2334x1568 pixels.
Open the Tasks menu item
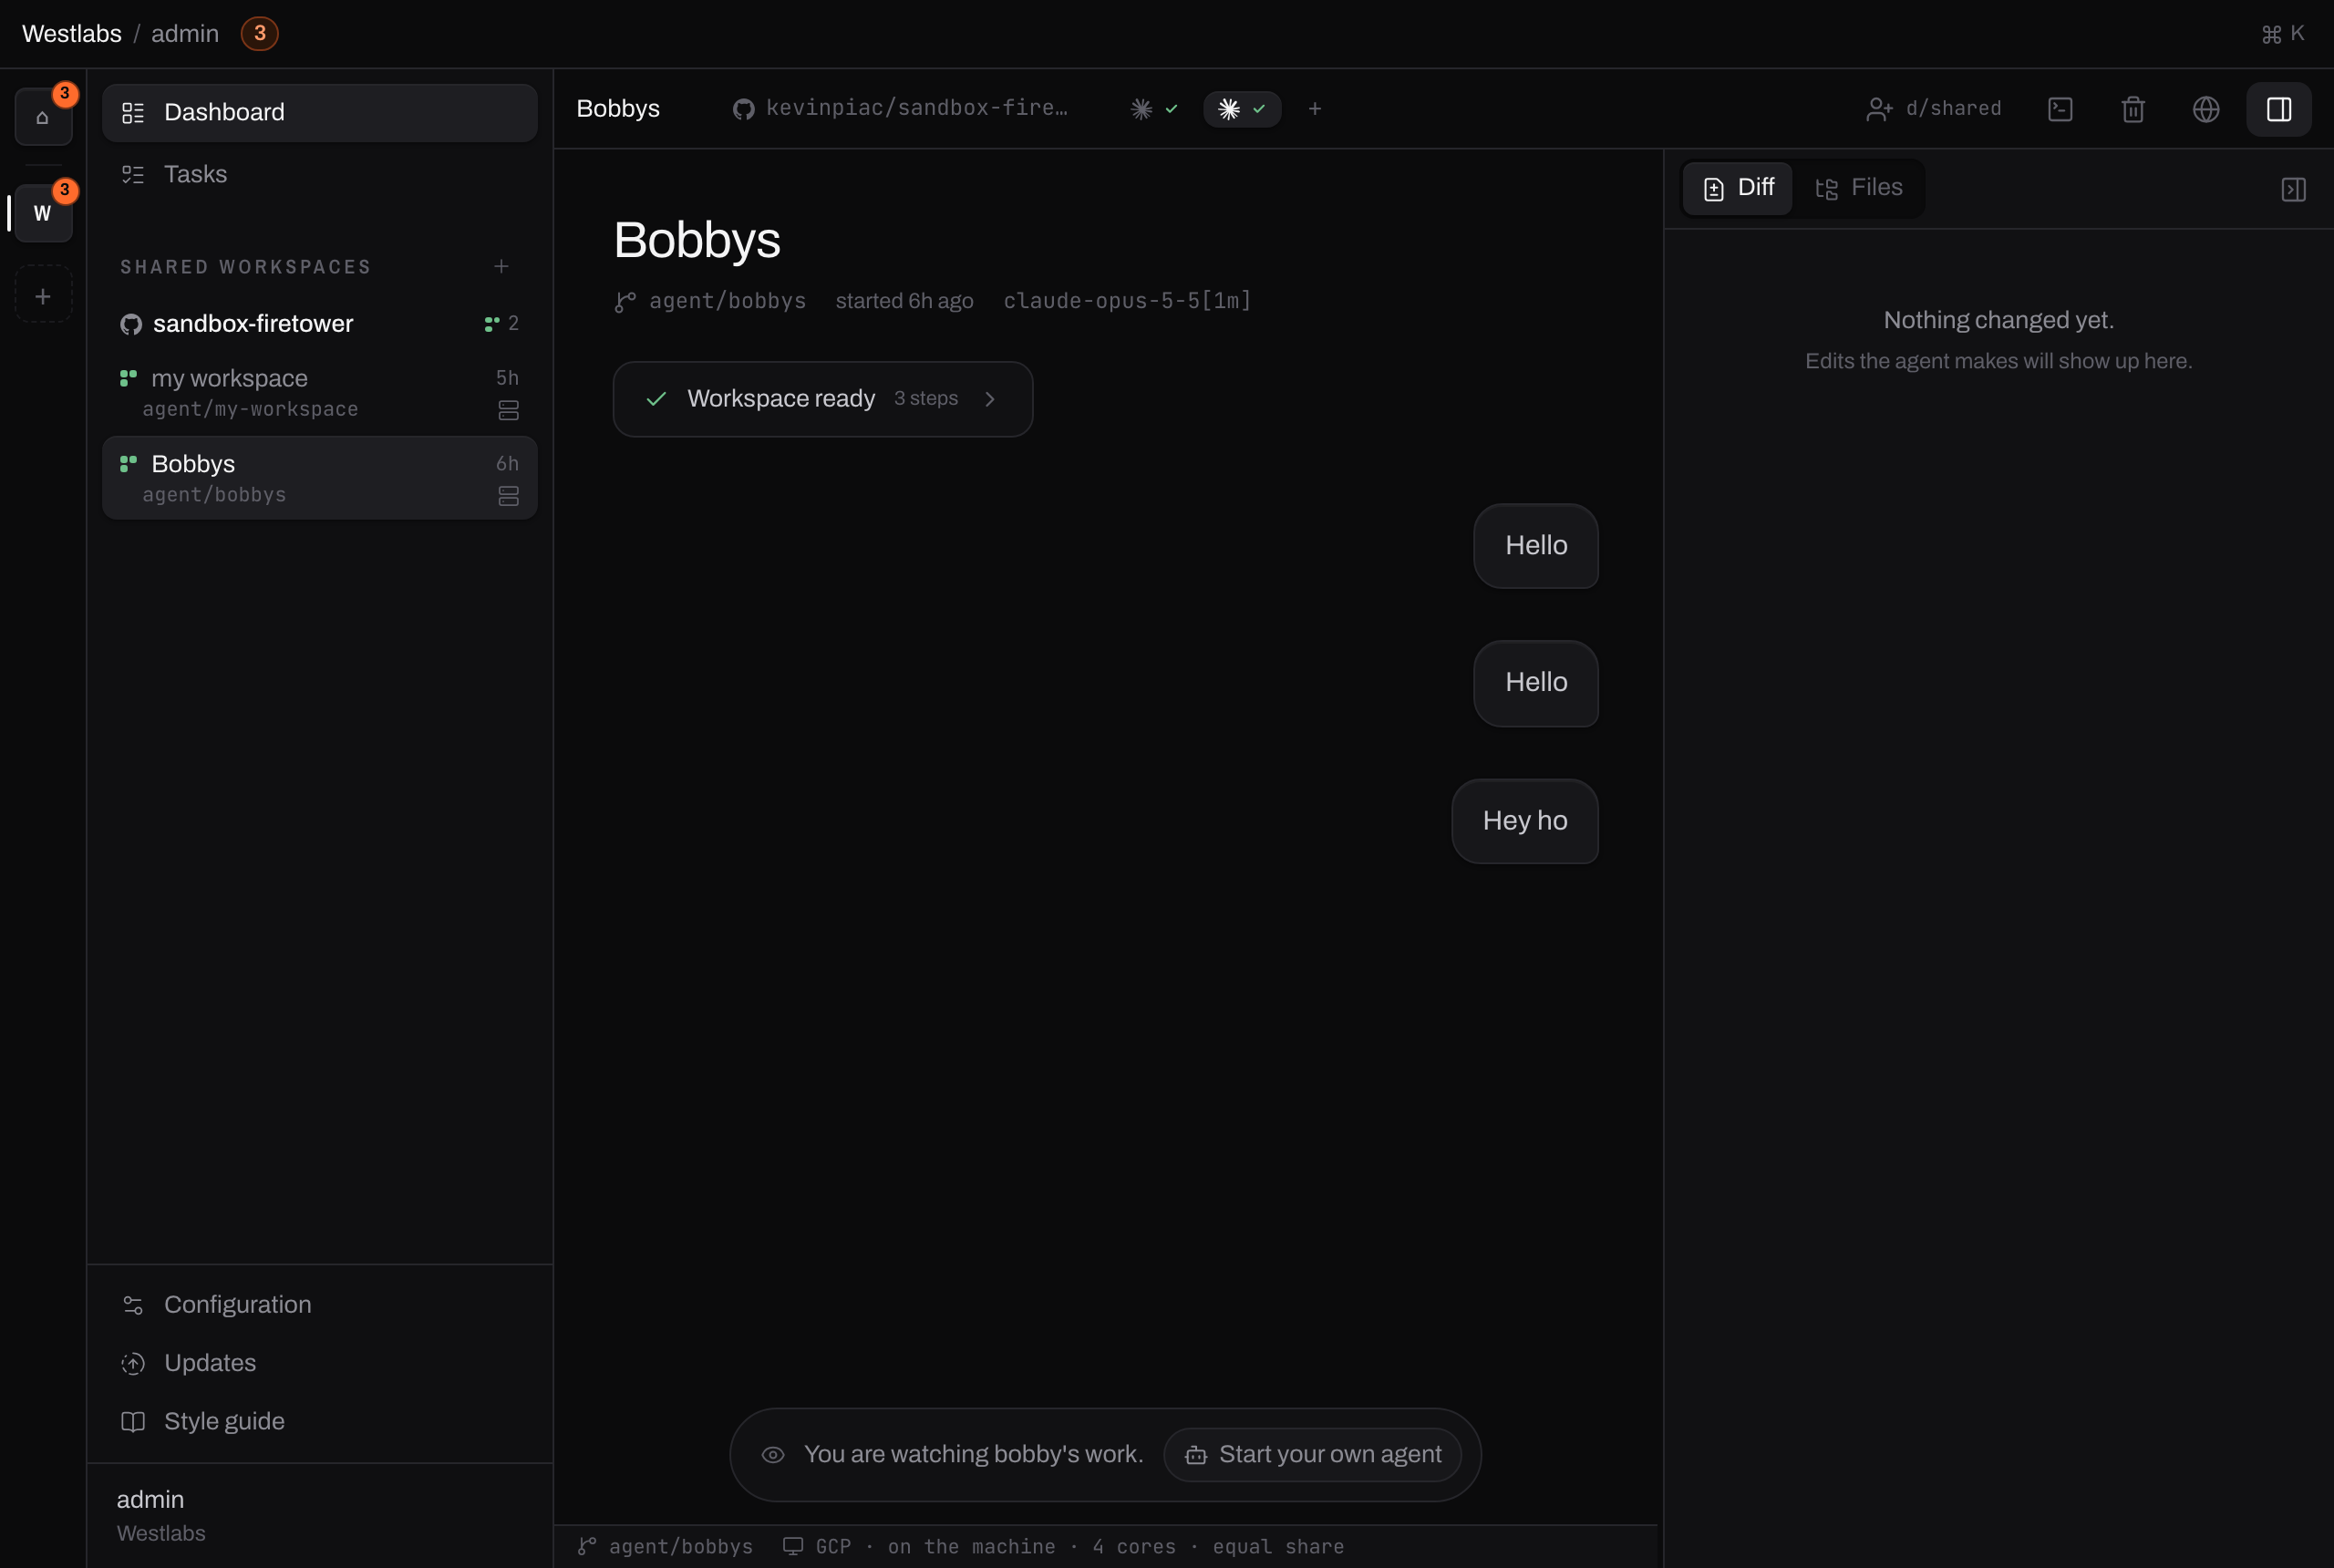(320, 174)
